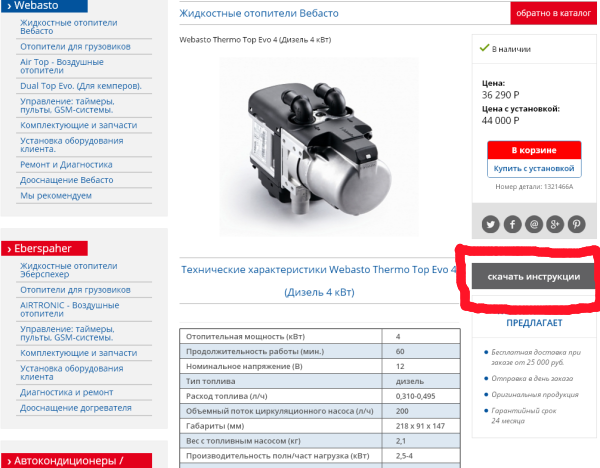The height and width of the screenshot is (468, 600).
Task: Open the Eberspaher section header
Action: pos(44,248)
